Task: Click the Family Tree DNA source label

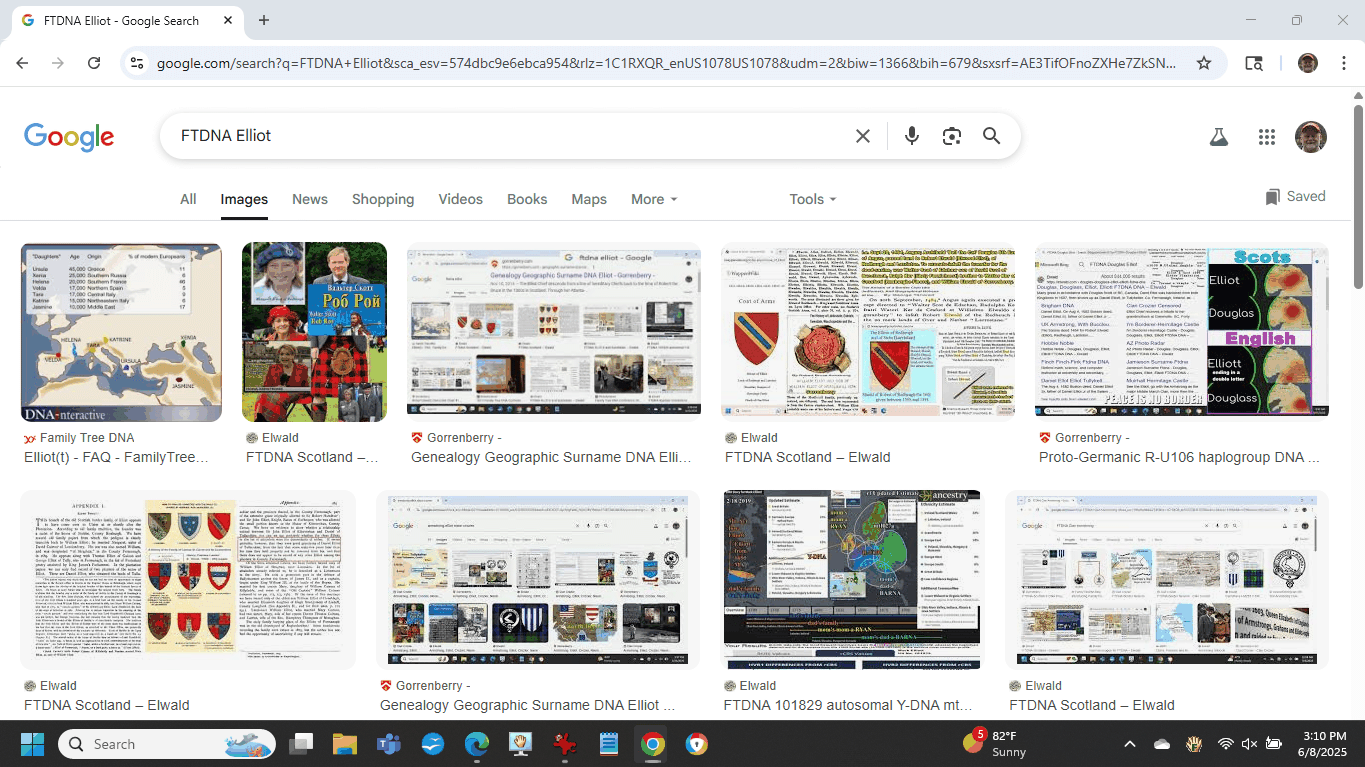Action: [87, 438]
